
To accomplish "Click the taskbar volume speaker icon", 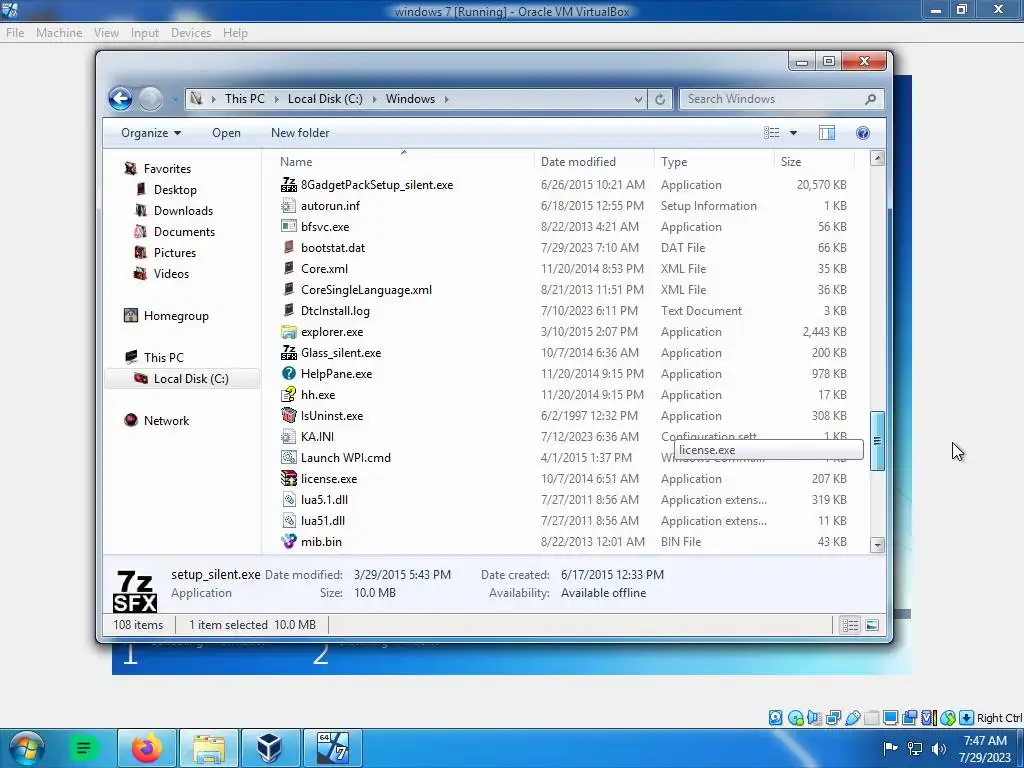I will point(939,749).
